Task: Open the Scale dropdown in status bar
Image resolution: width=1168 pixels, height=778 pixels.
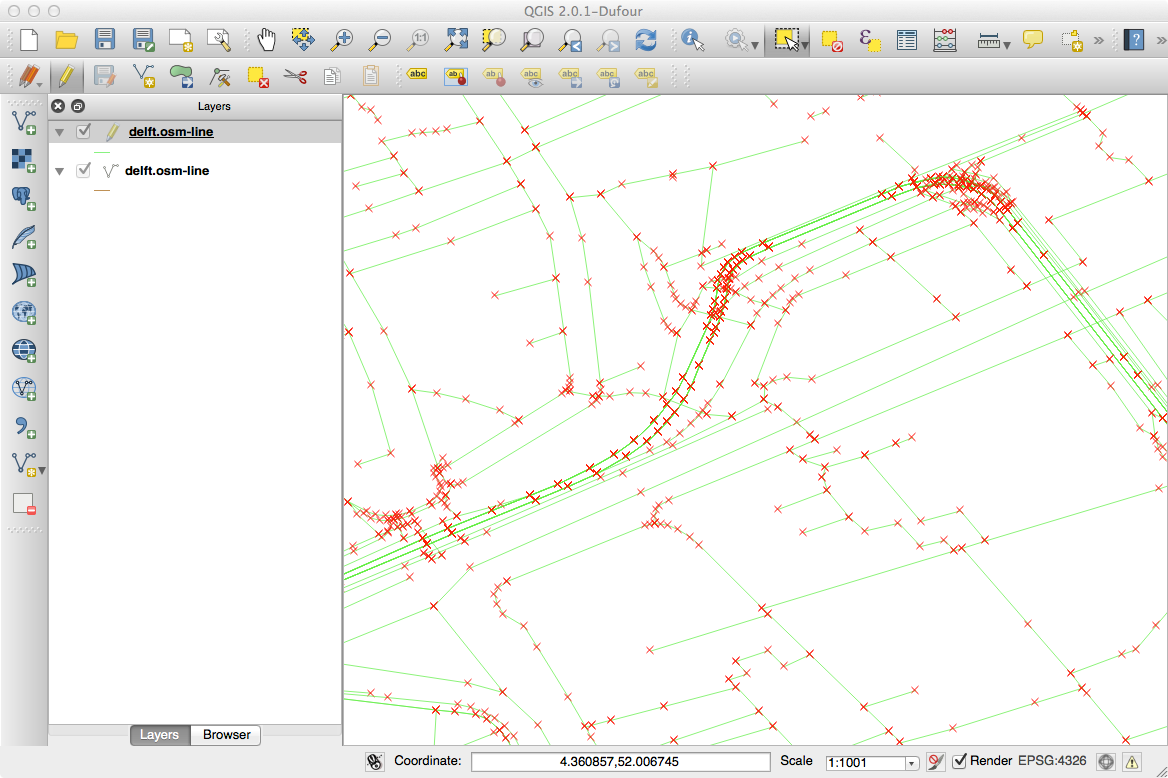Action: click(x=911, y=763)
